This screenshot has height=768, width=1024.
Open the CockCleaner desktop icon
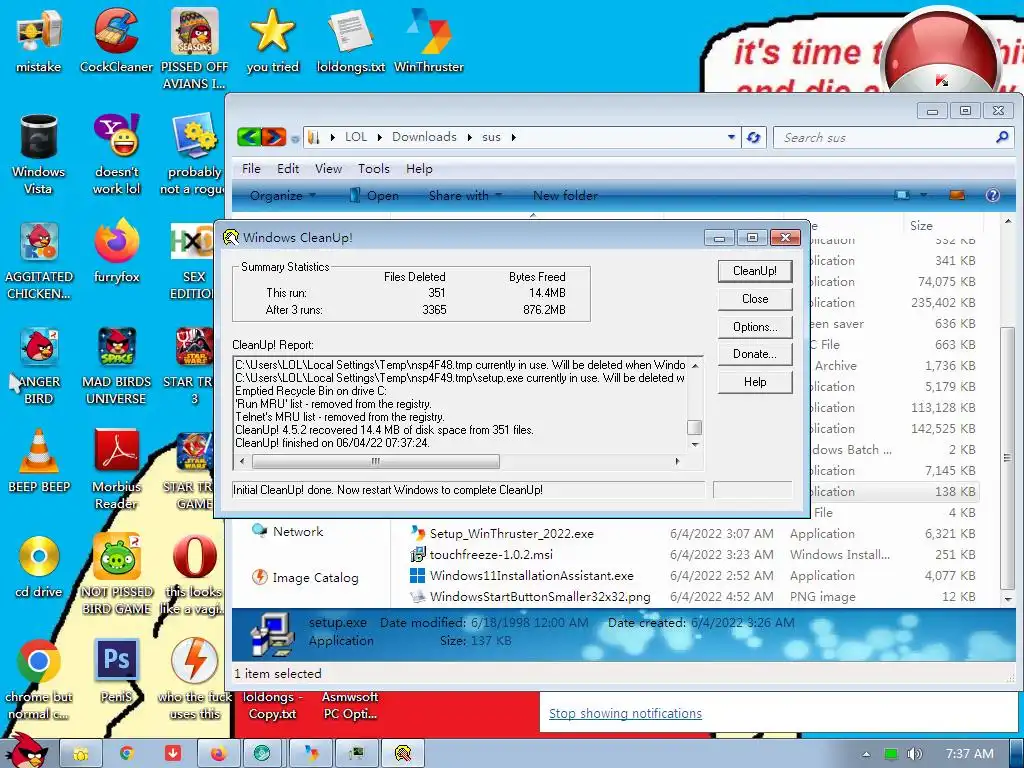click(116, 41)
